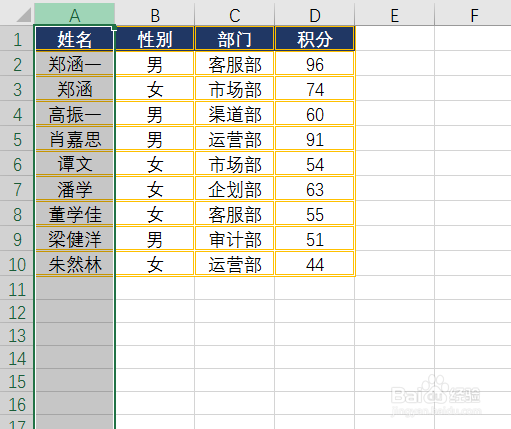Click the score cell 51
Image resolution: width=511 pixels, height=429 pixels.
tap(315, 239)
